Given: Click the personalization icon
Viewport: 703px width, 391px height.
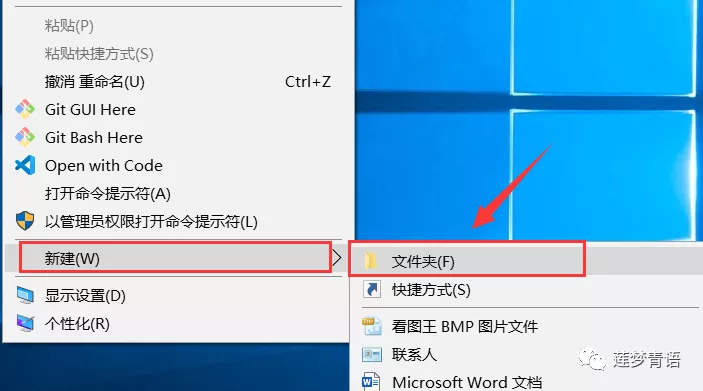Looking at the screenshot, I should (x=25, y=323).
